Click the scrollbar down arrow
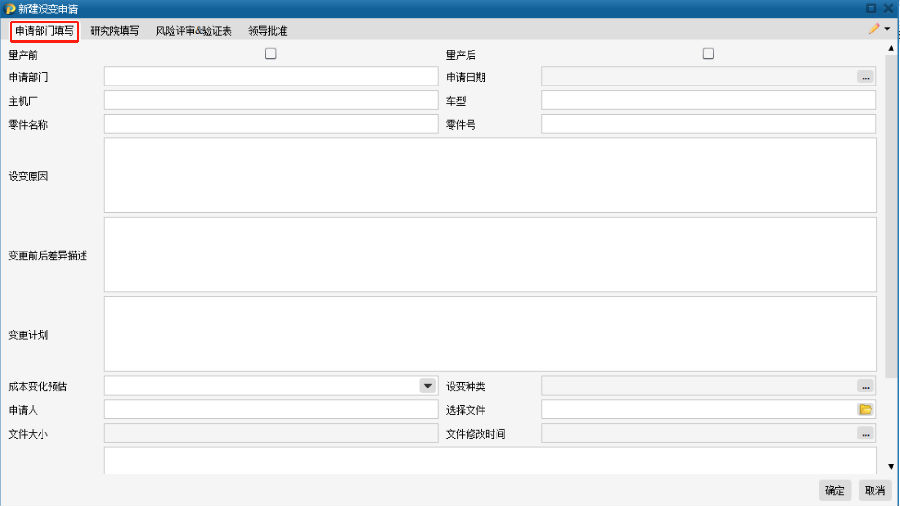Screen dimensions: 900x506 tap(891, 466)
